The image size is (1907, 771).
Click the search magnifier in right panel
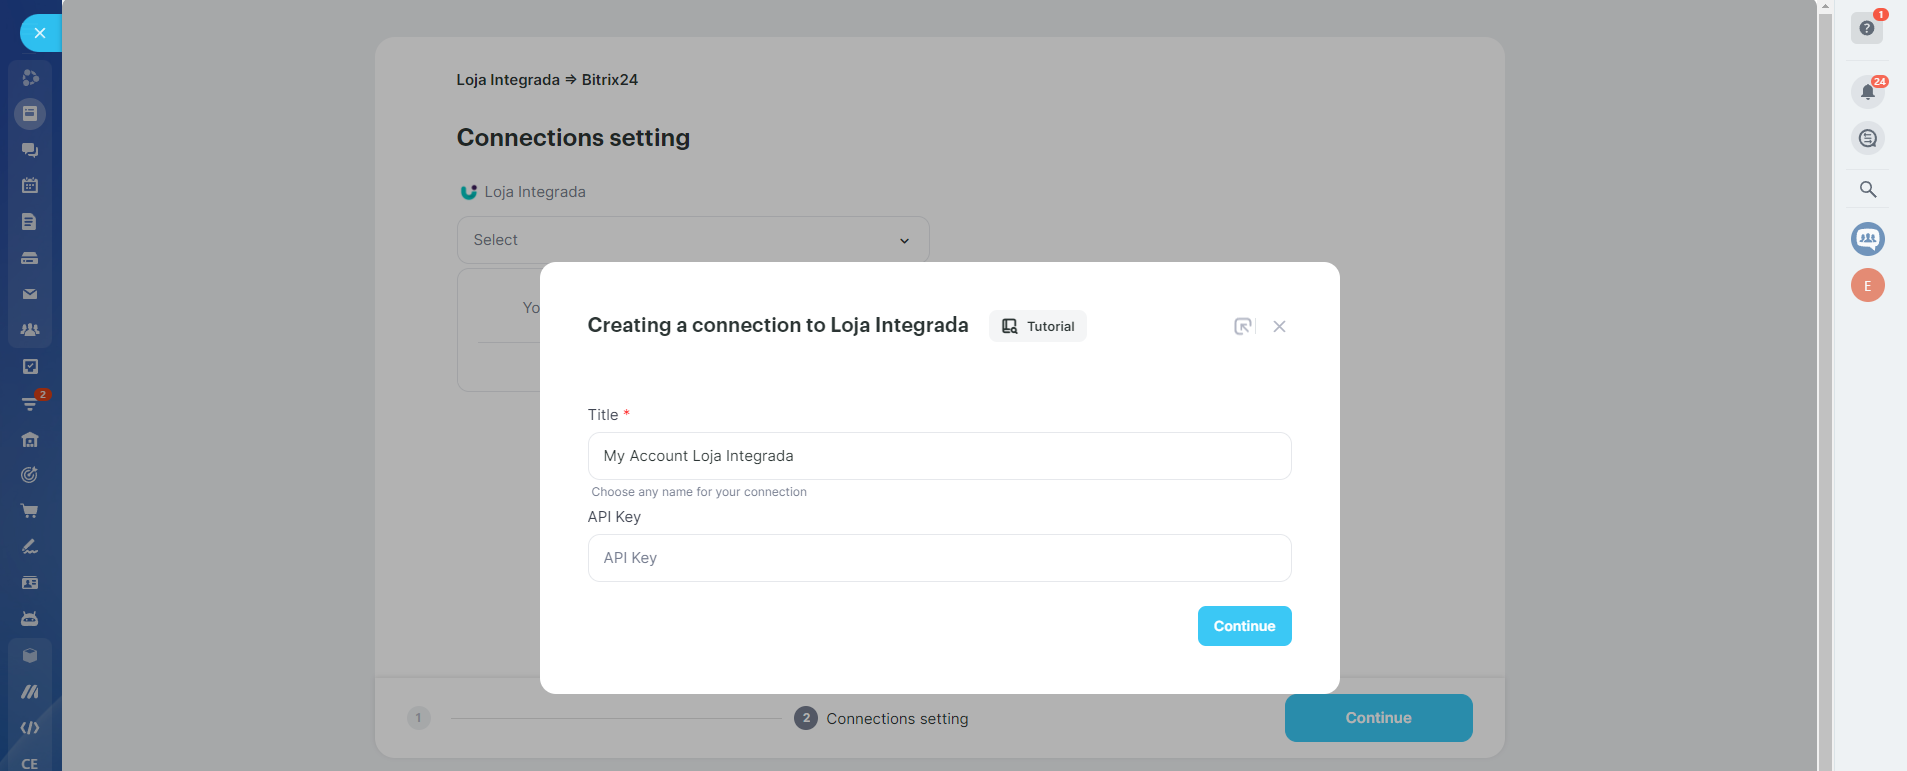tap(1867, 189)
